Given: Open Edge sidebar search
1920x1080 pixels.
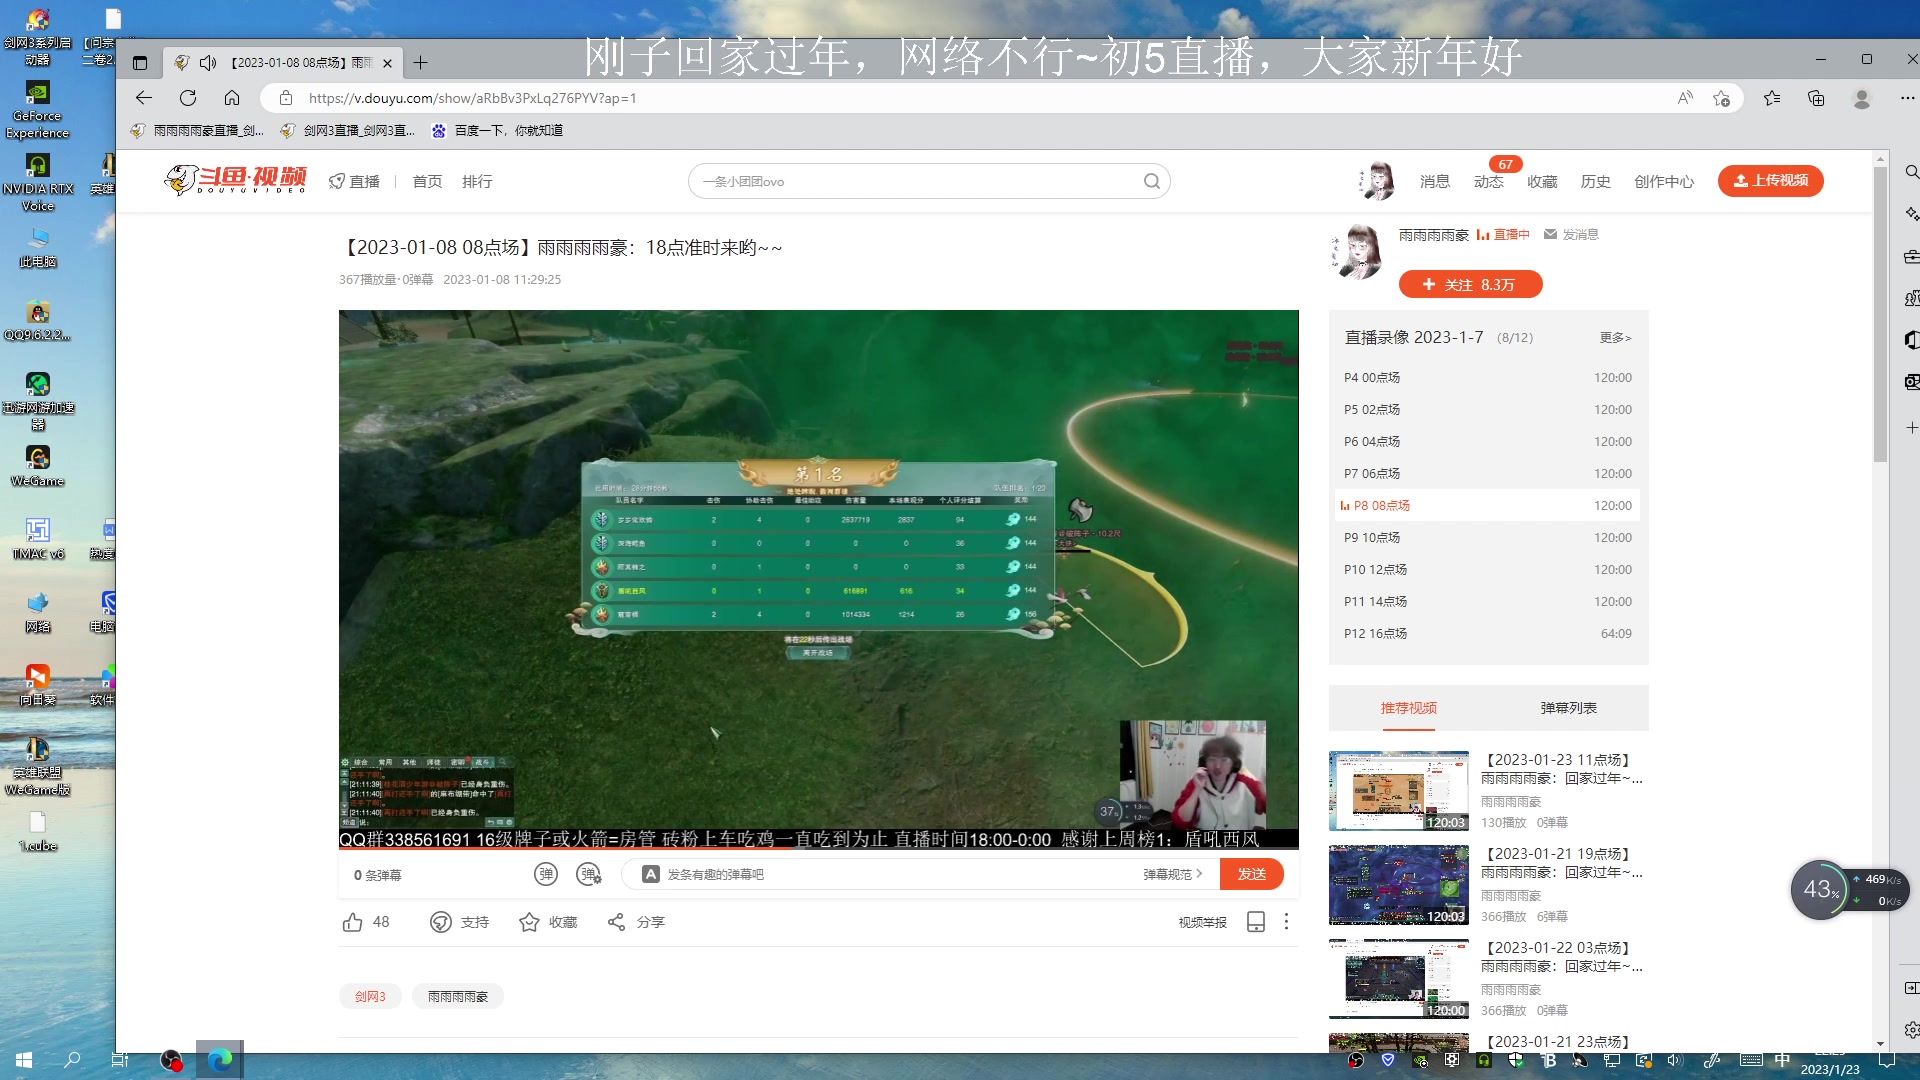Looking at the screenshot, I should point(1911,172).
